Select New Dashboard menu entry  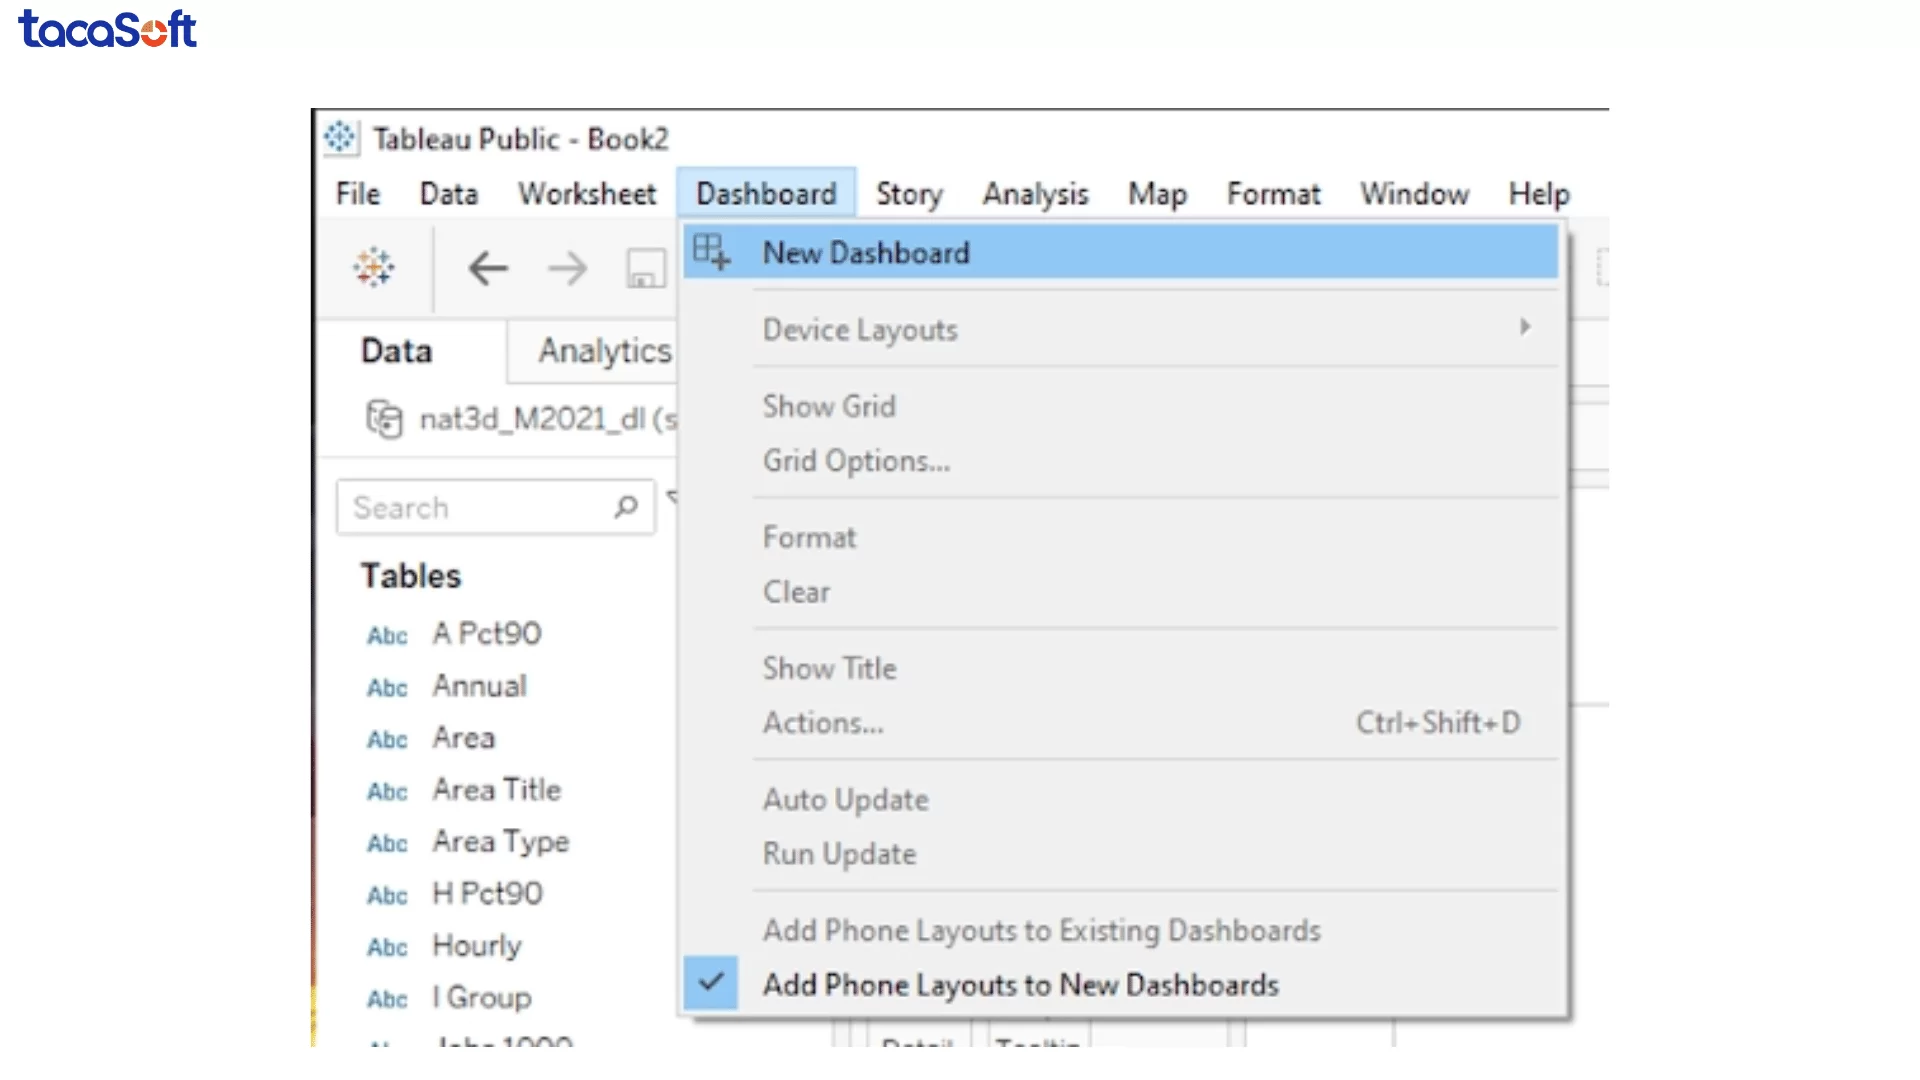866,253
